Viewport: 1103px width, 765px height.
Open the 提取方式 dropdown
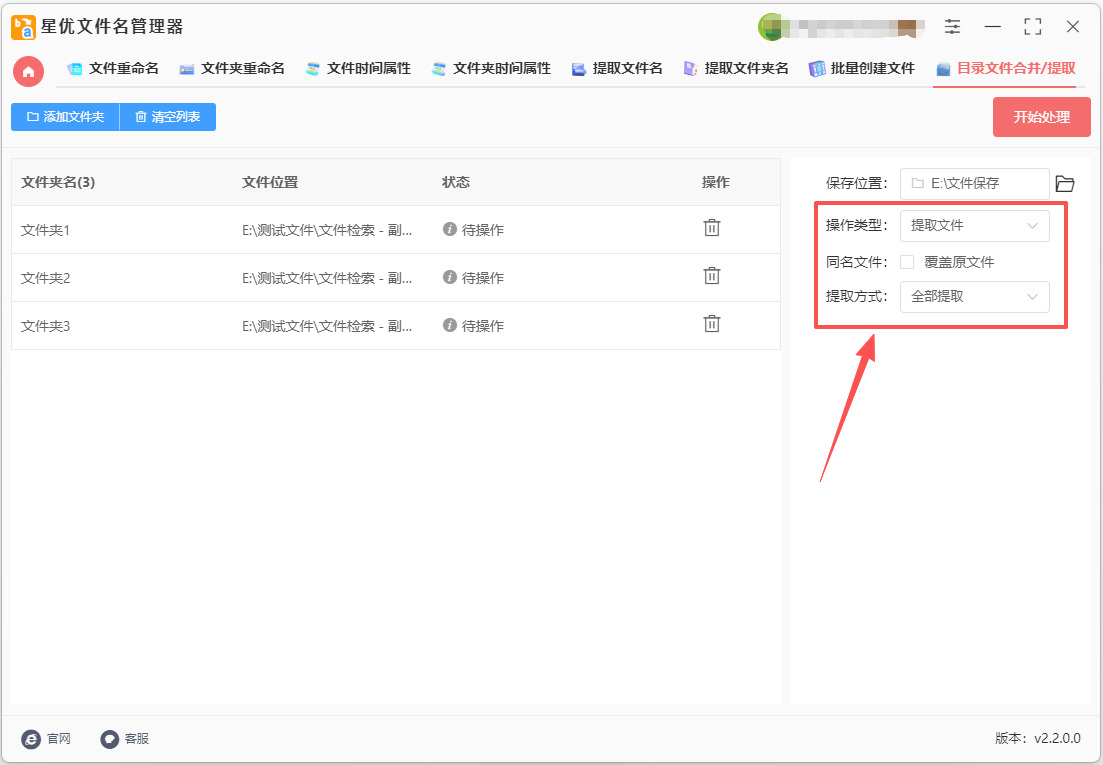(974, 297)
